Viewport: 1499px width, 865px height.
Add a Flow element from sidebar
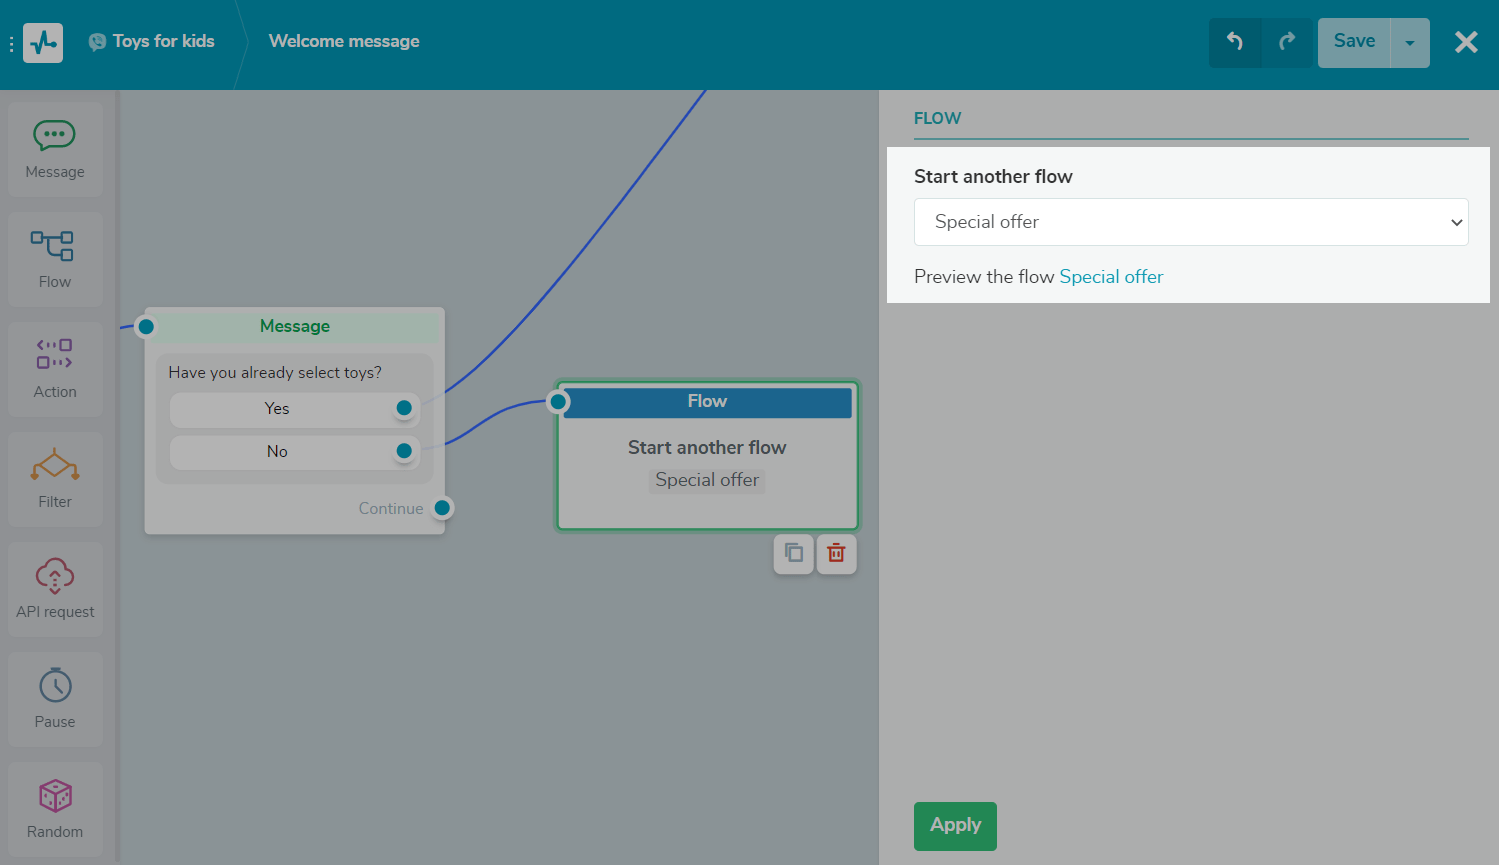(55, 259)
